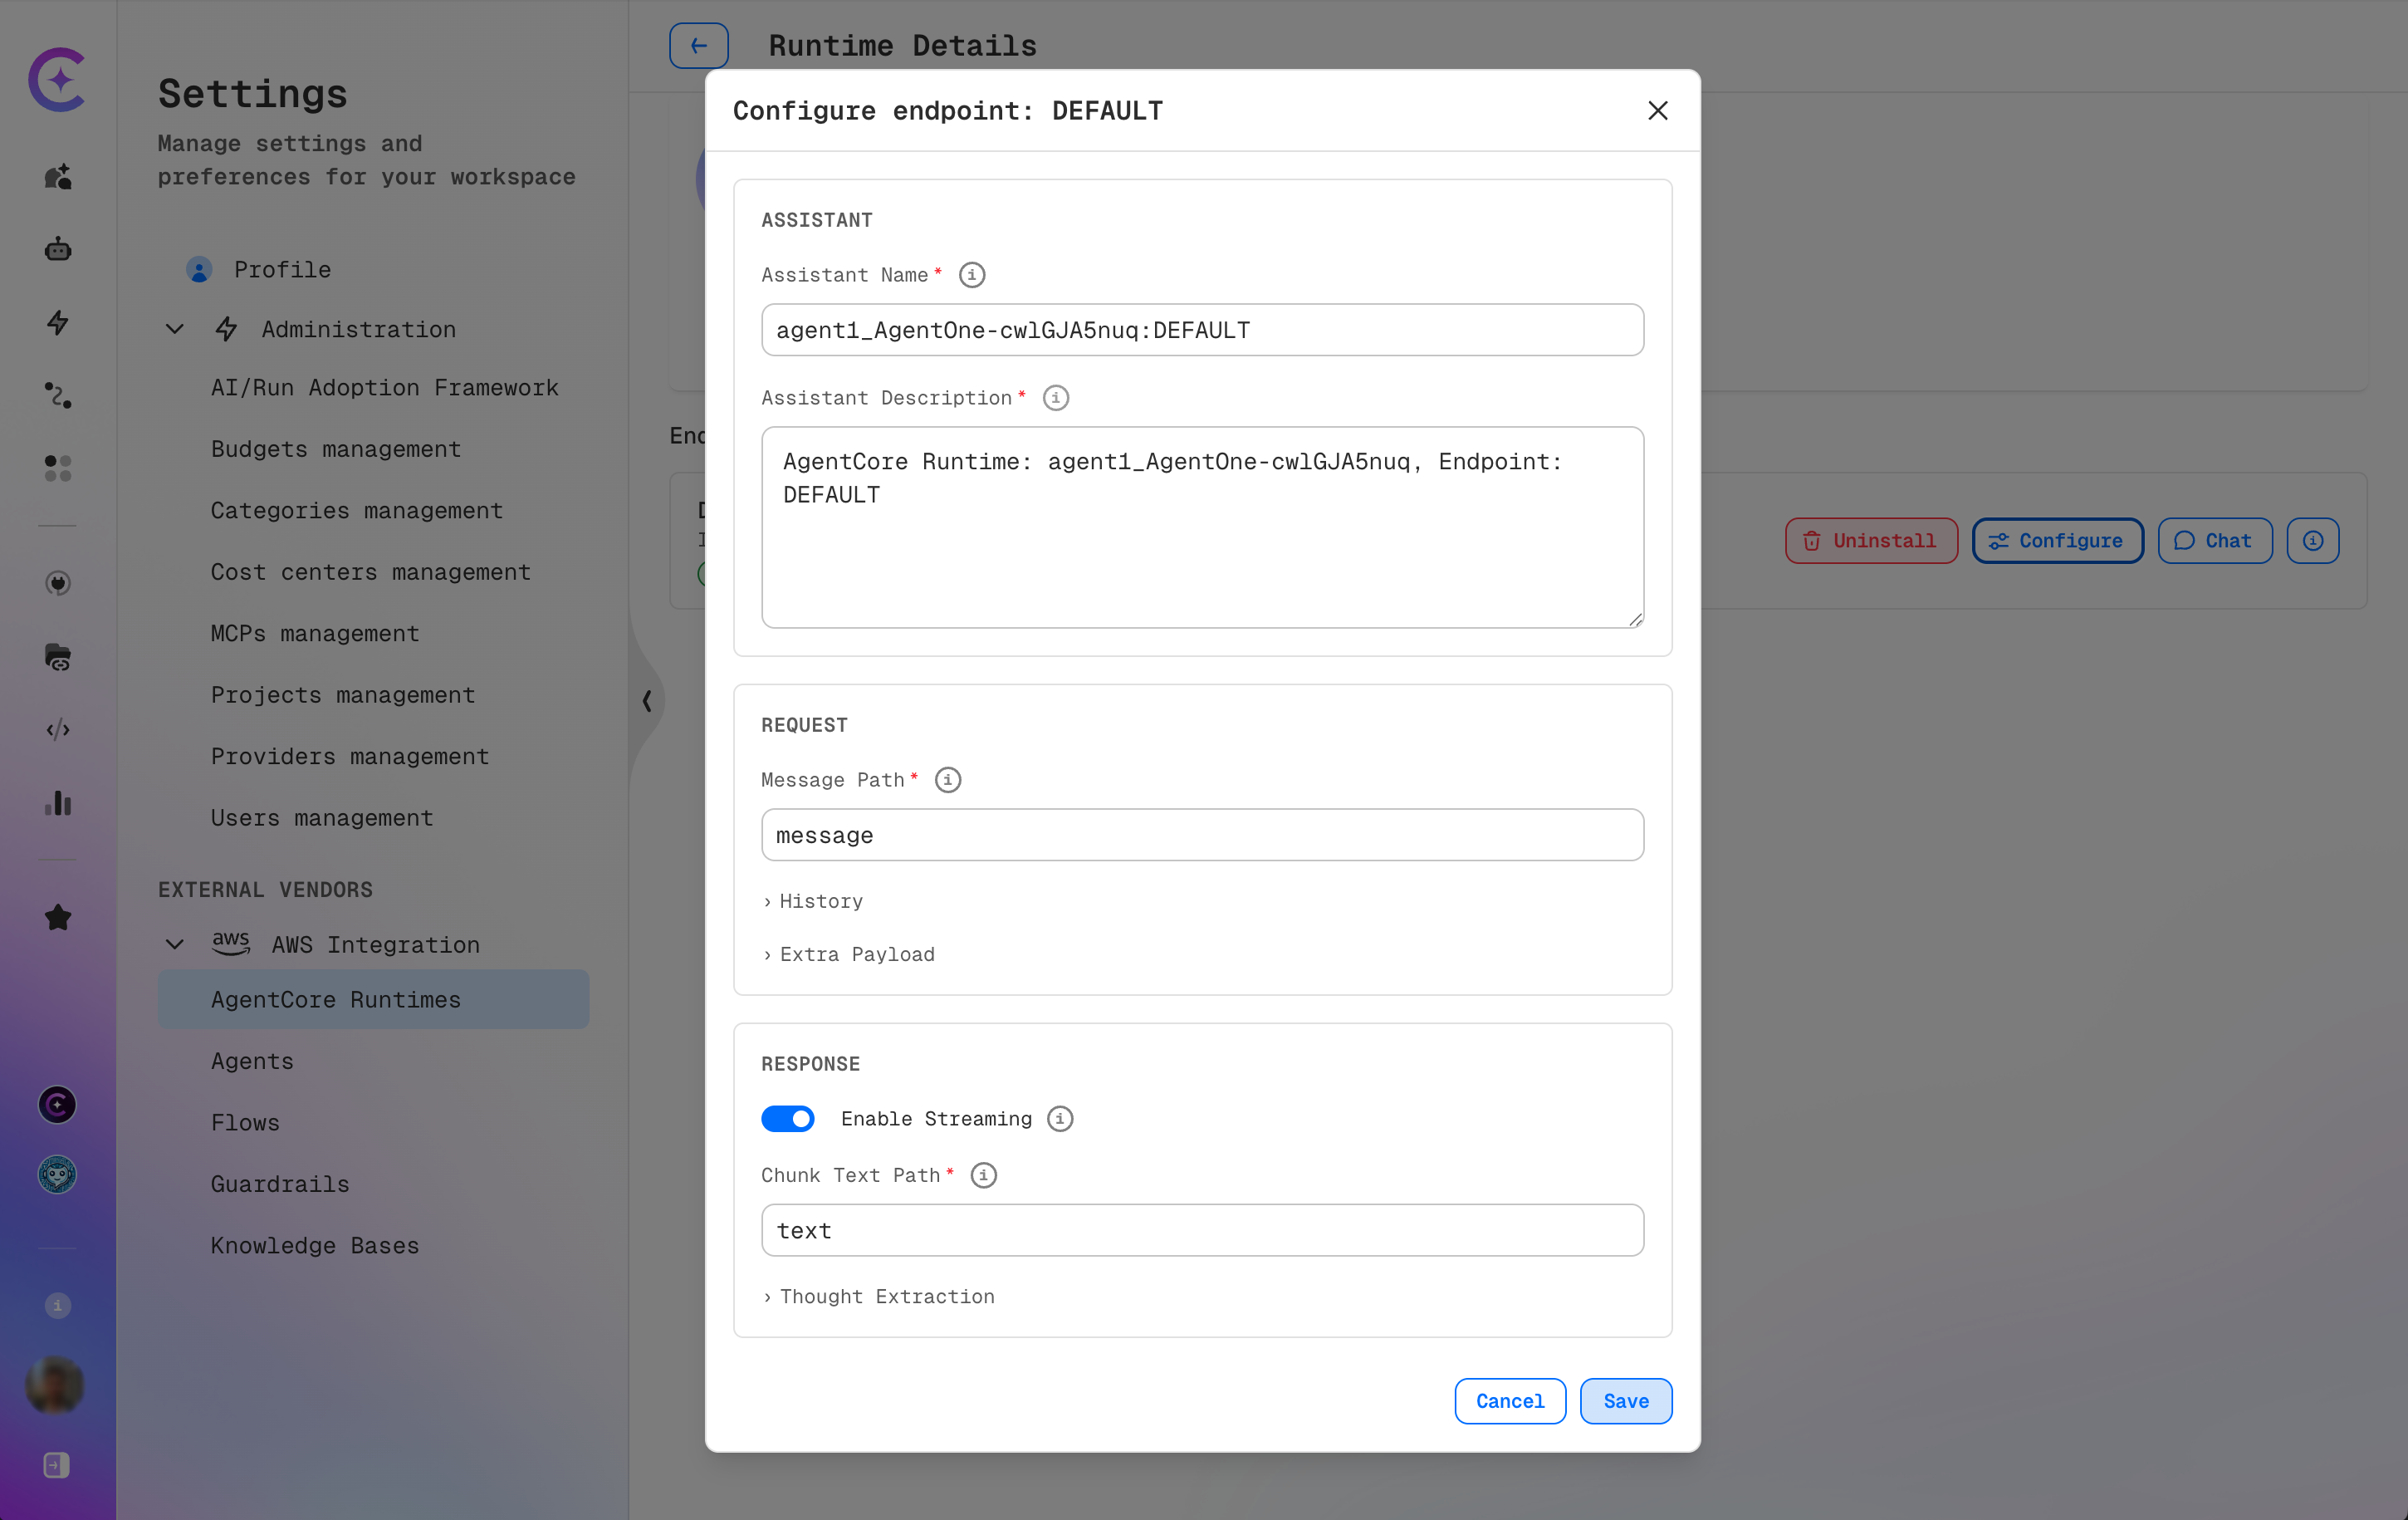Open Users management
Image resolution: width=2408 pixels, height=1520 pixels.
click(321, 818)
